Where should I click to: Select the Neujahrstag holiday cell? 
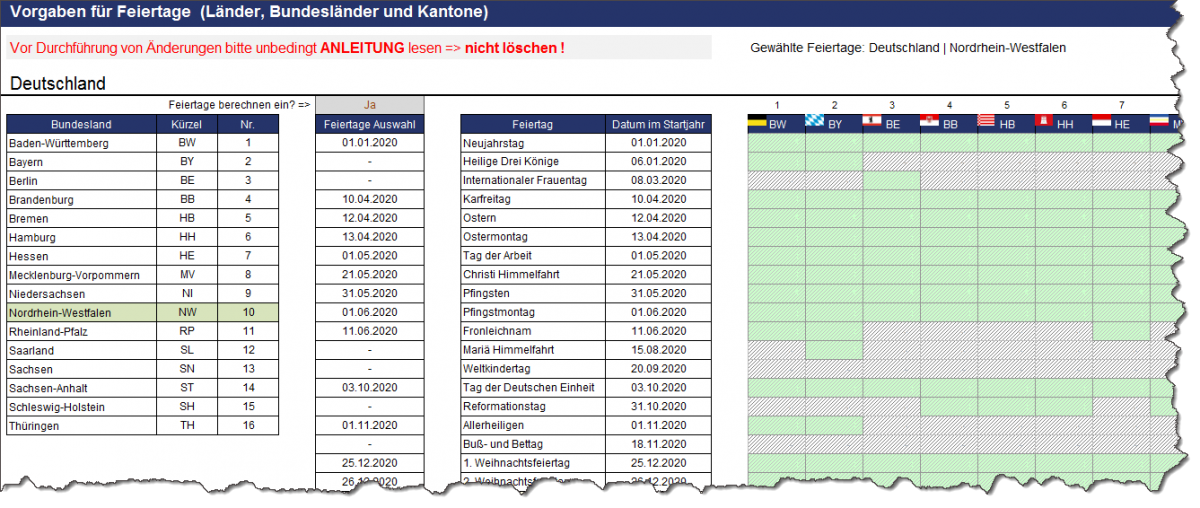[532, 143]
